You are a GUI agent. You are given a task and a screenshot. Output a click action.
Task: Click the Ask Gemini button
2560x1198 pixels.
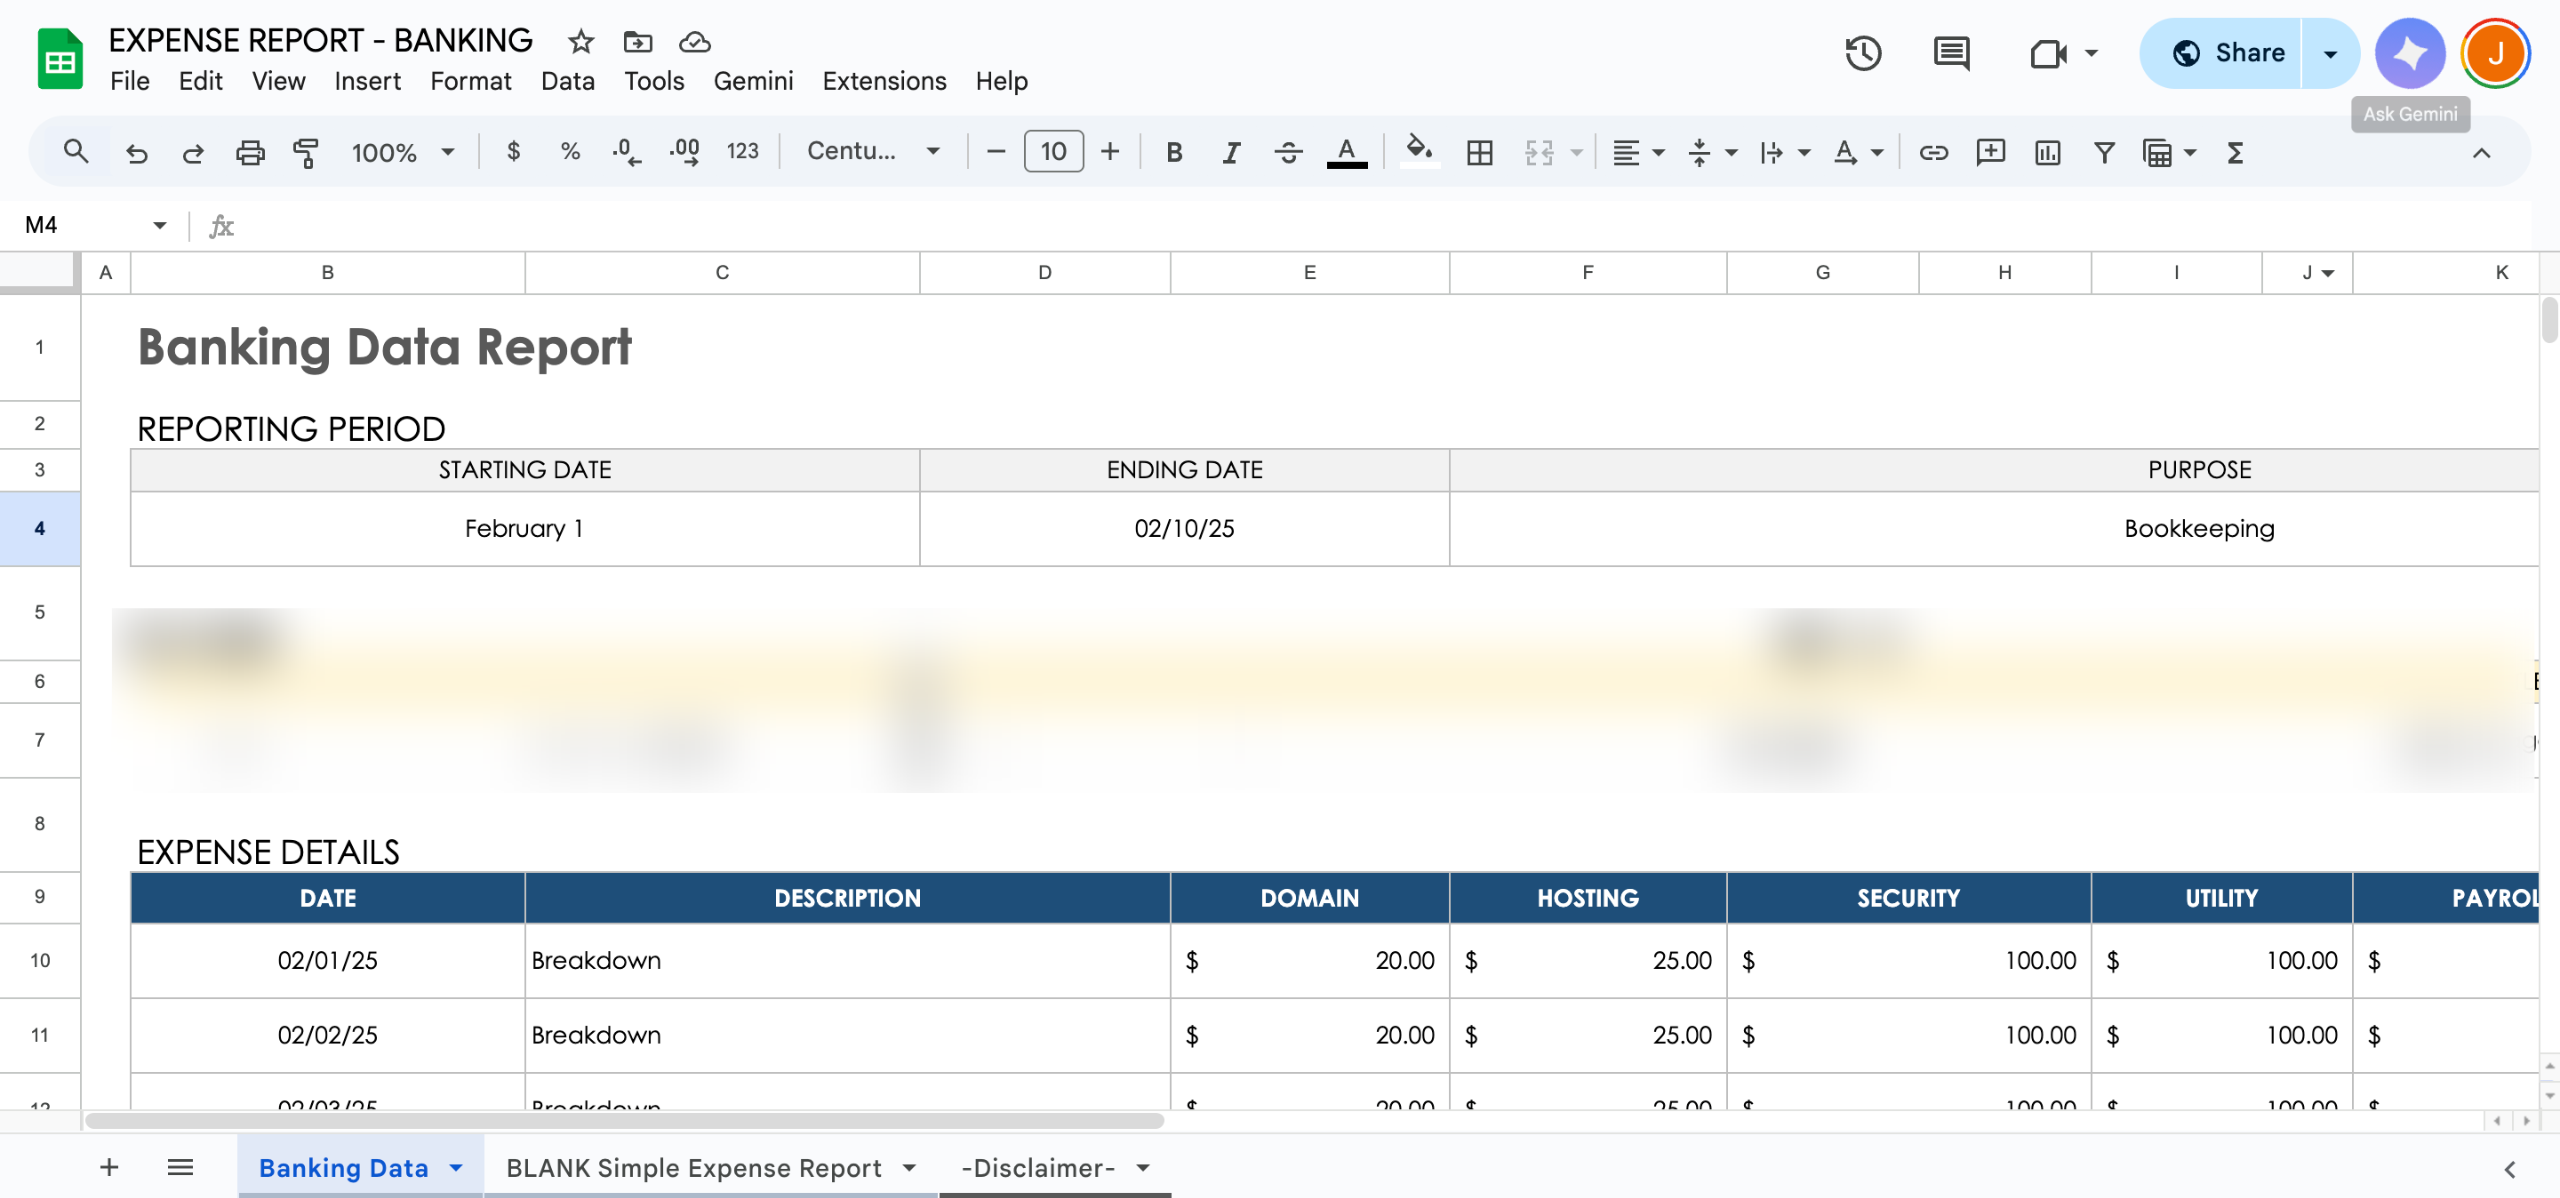(2409, 53)
